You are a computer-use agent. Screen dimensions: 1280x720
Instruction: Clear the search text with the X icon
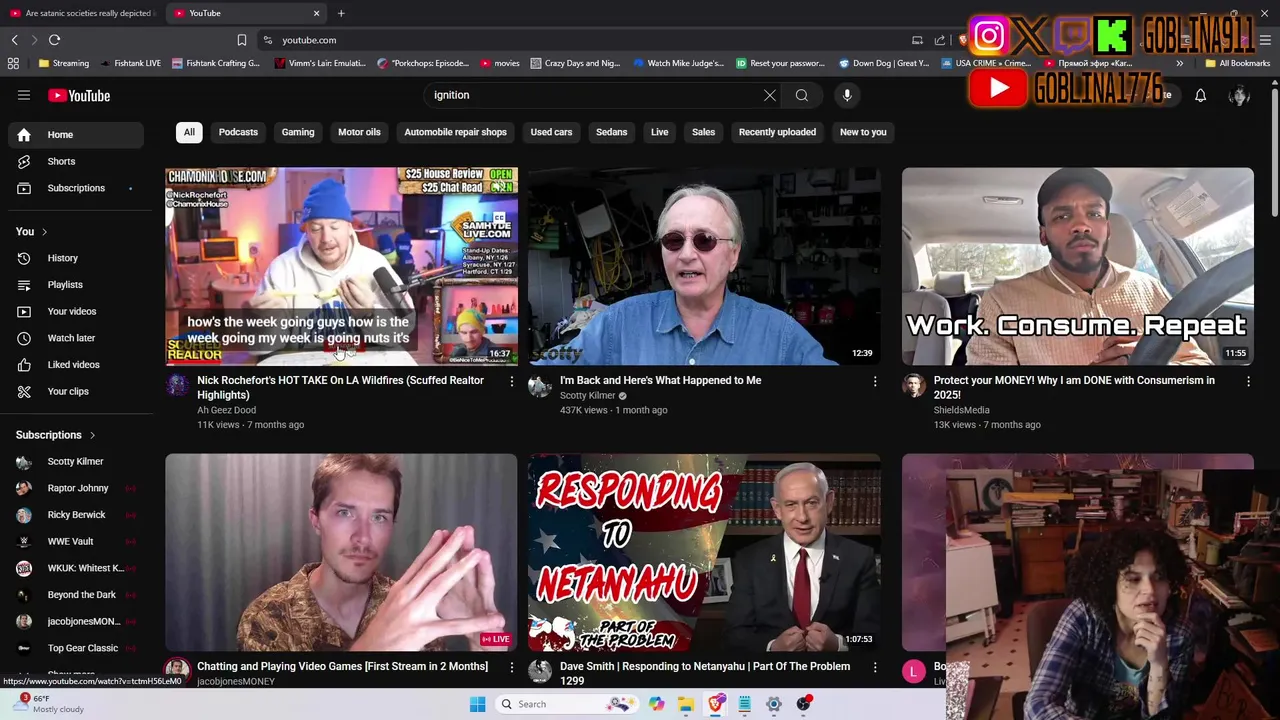[x=769, y=95]
